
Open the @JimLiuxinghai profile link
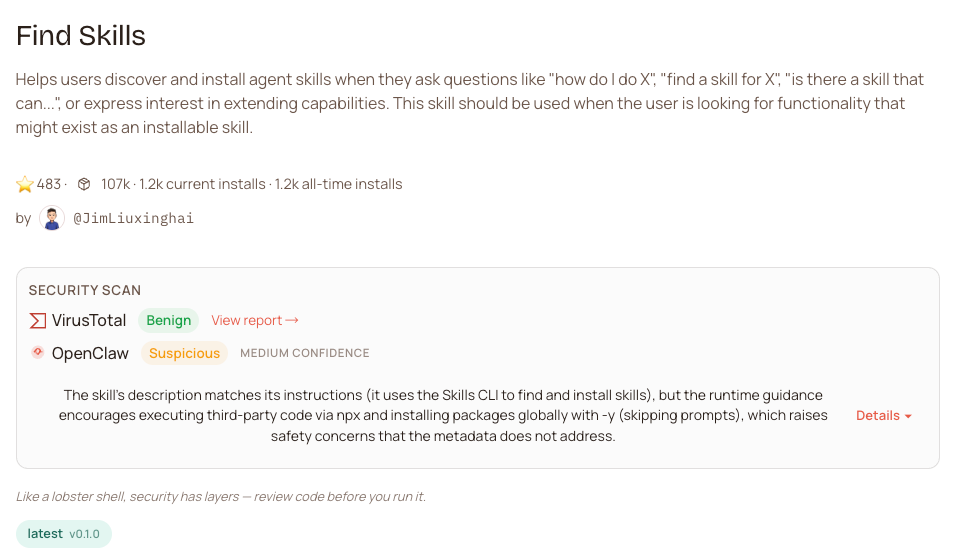point(133,218)
